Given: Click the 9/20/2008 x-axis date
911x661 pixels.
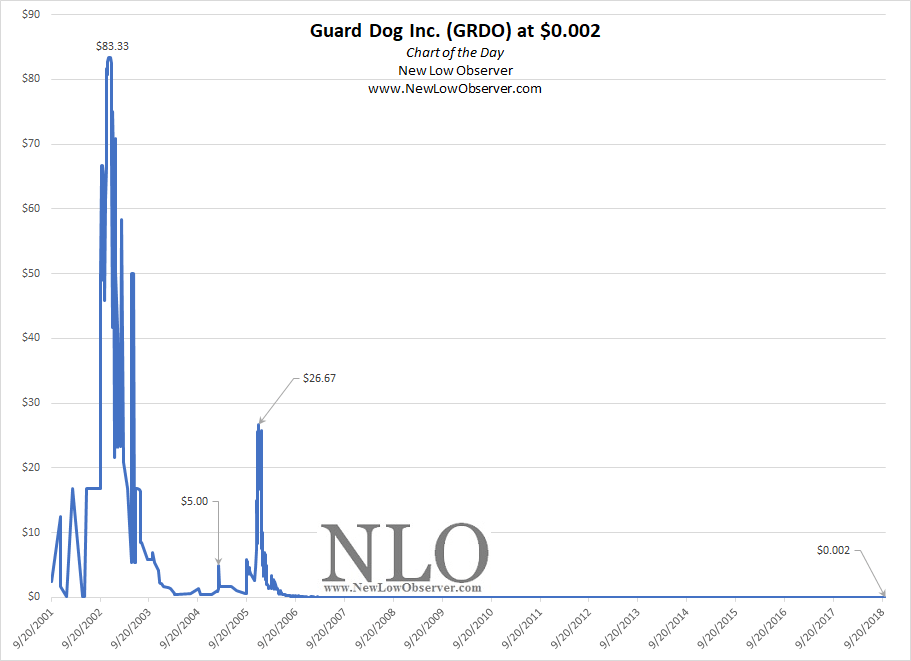Looking at the screenshot, I should coord(375,628).
